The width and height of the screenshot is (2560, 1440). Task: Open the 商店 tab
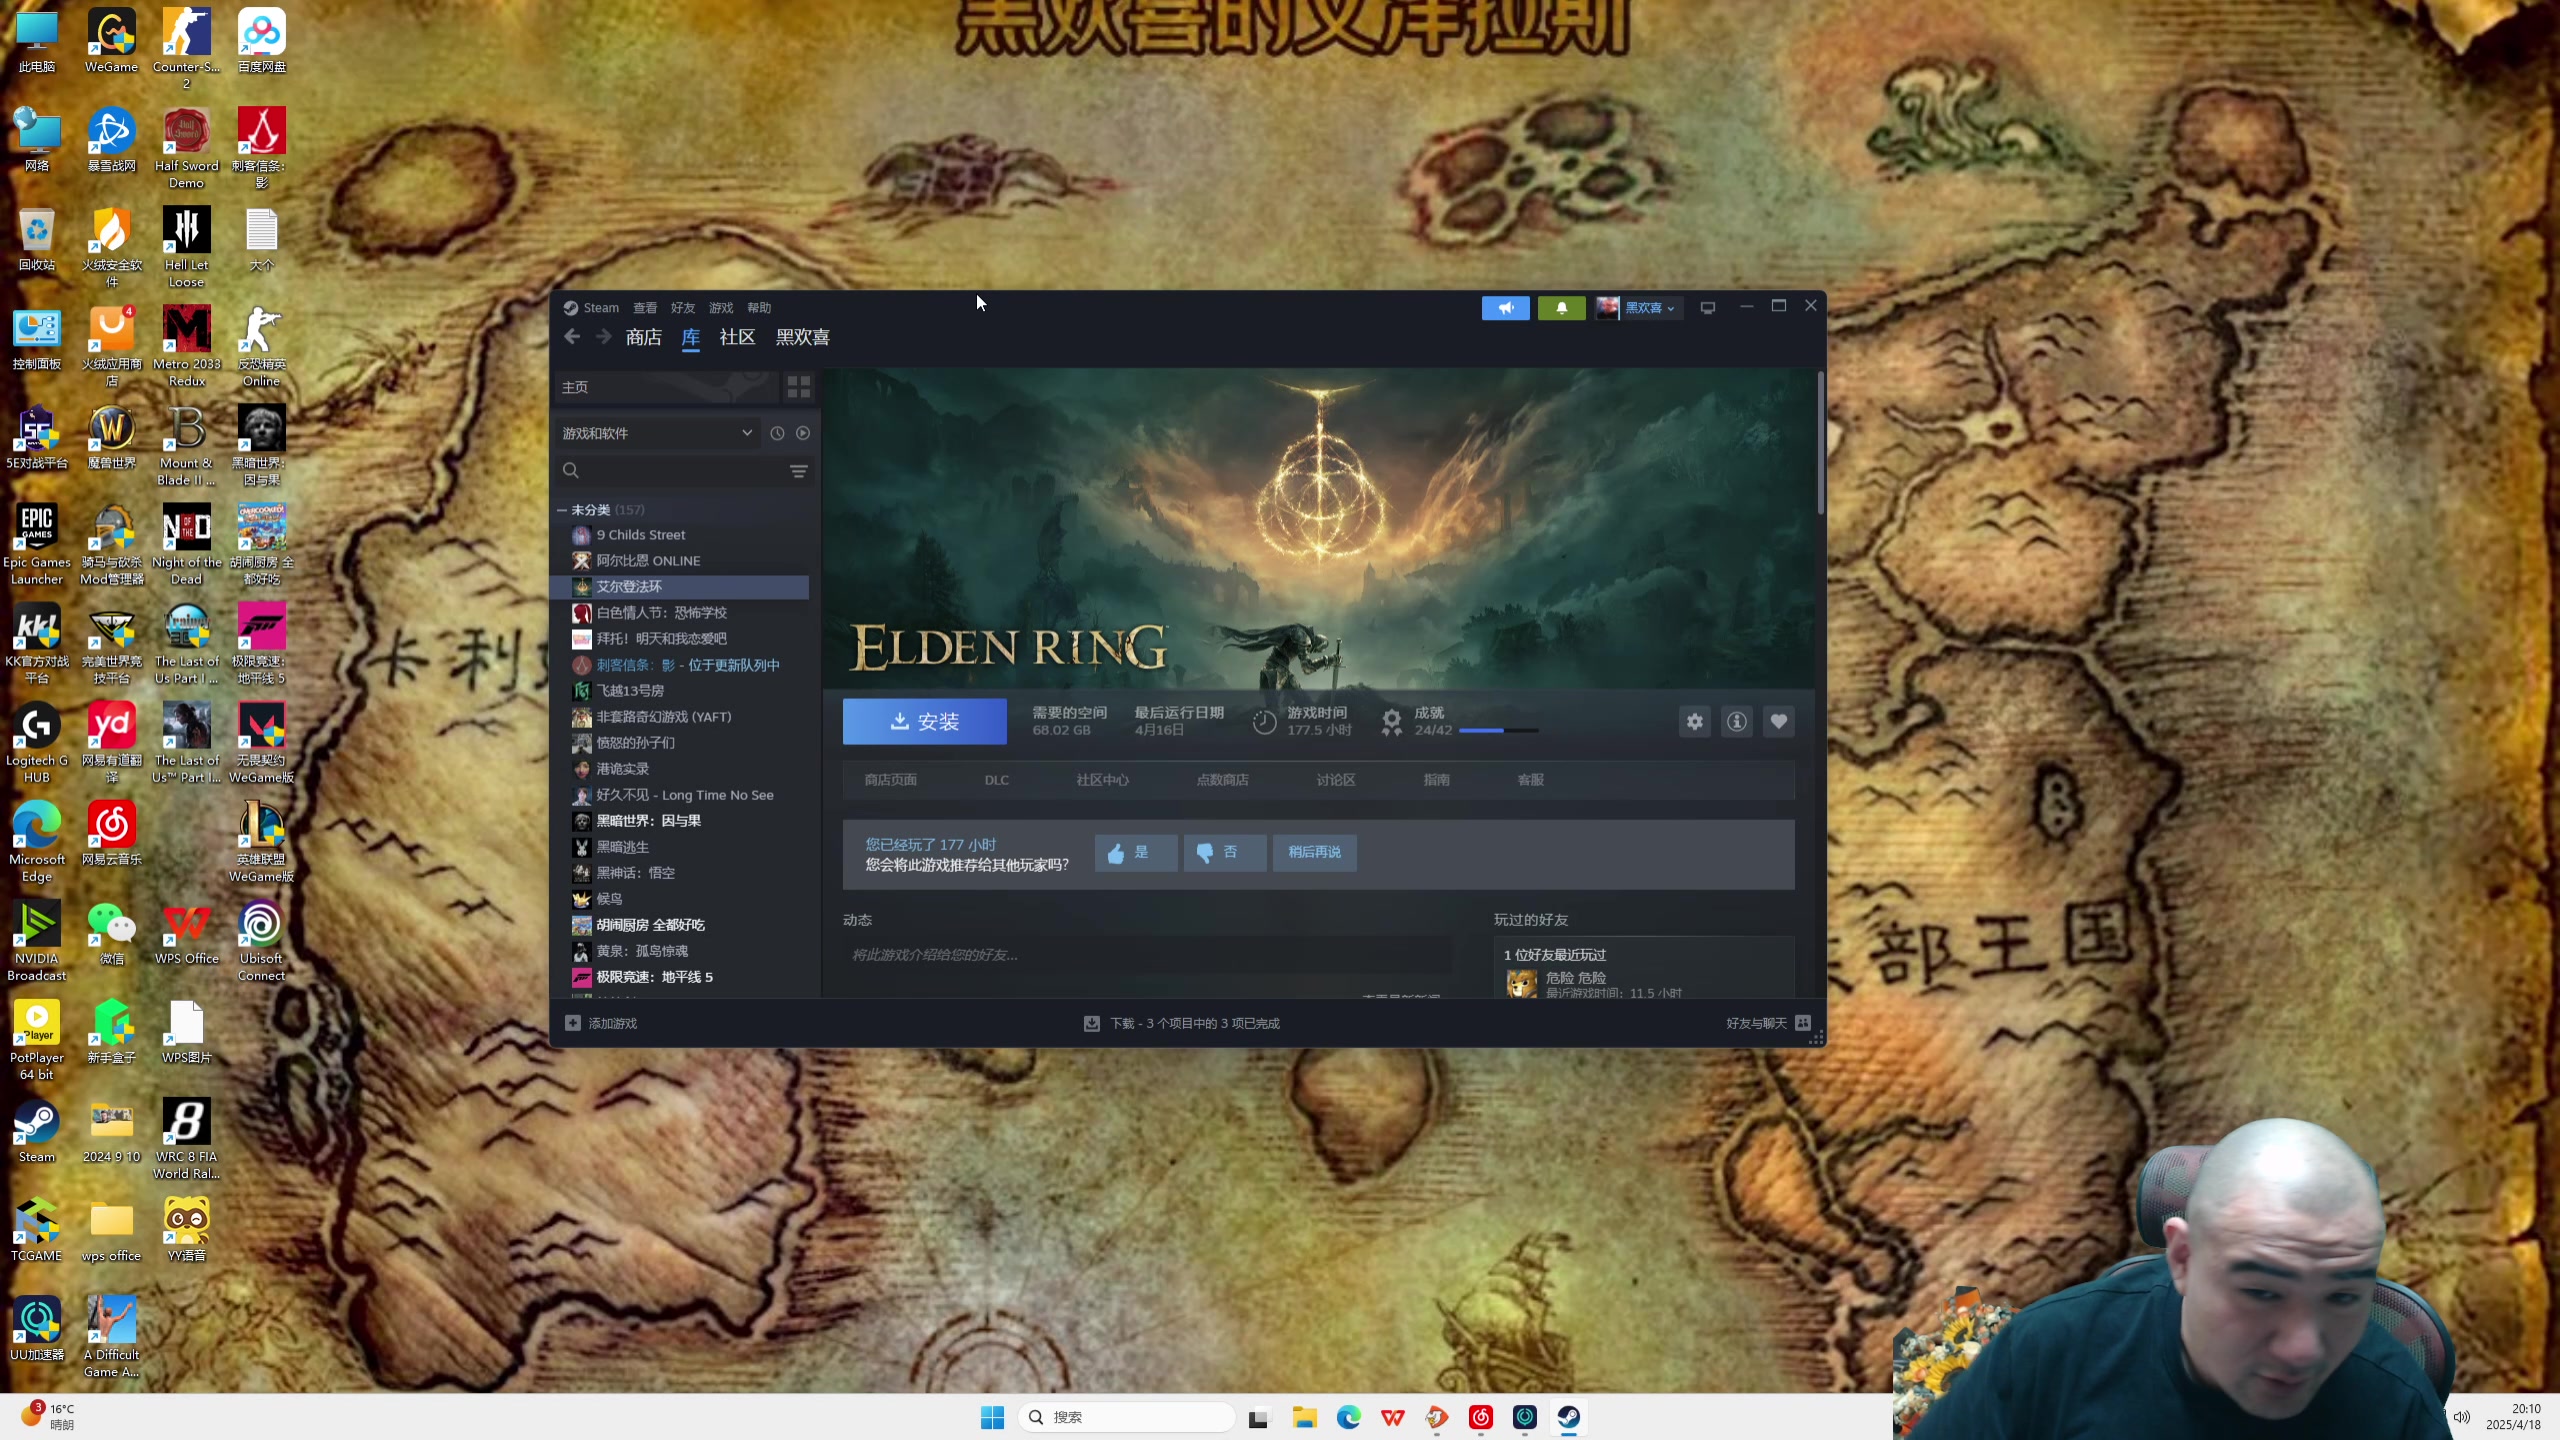point(643,337)
